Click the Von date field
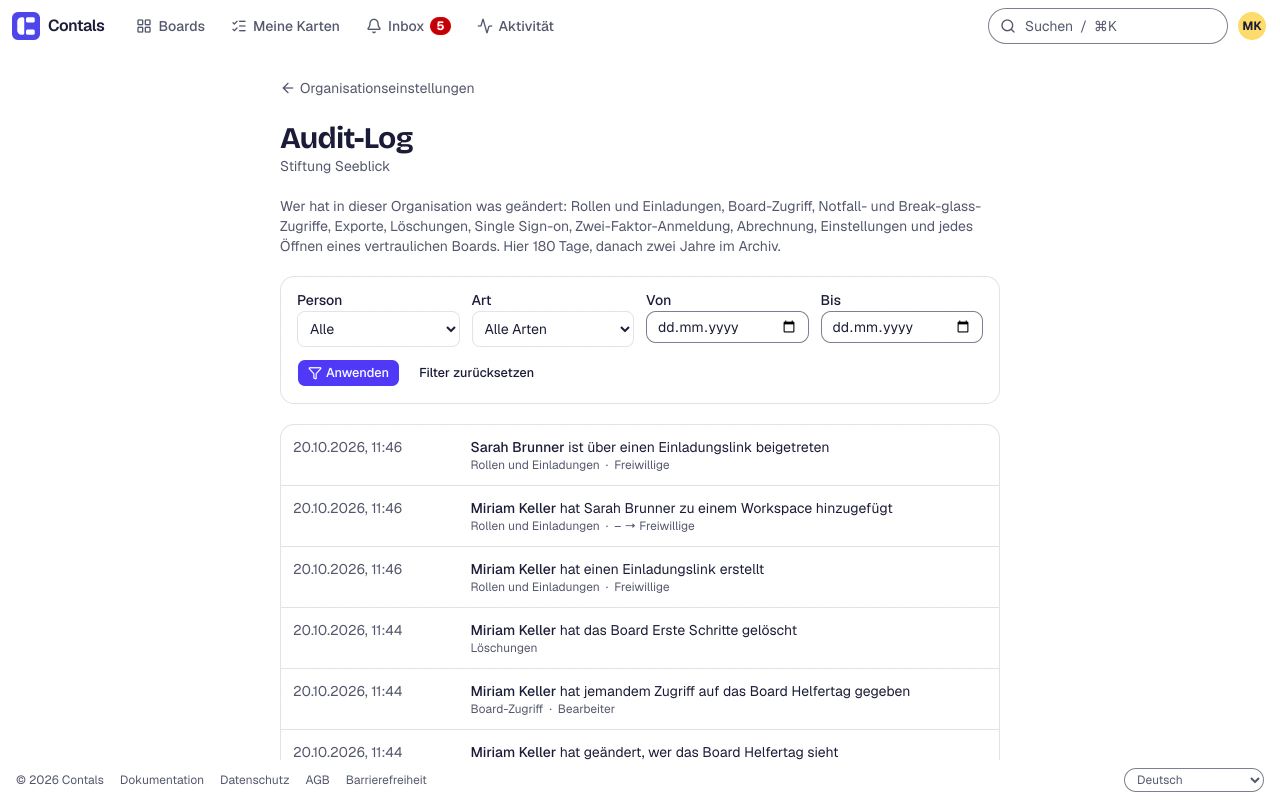This screenshot has height=800, width=1280. tap(727, 327)
